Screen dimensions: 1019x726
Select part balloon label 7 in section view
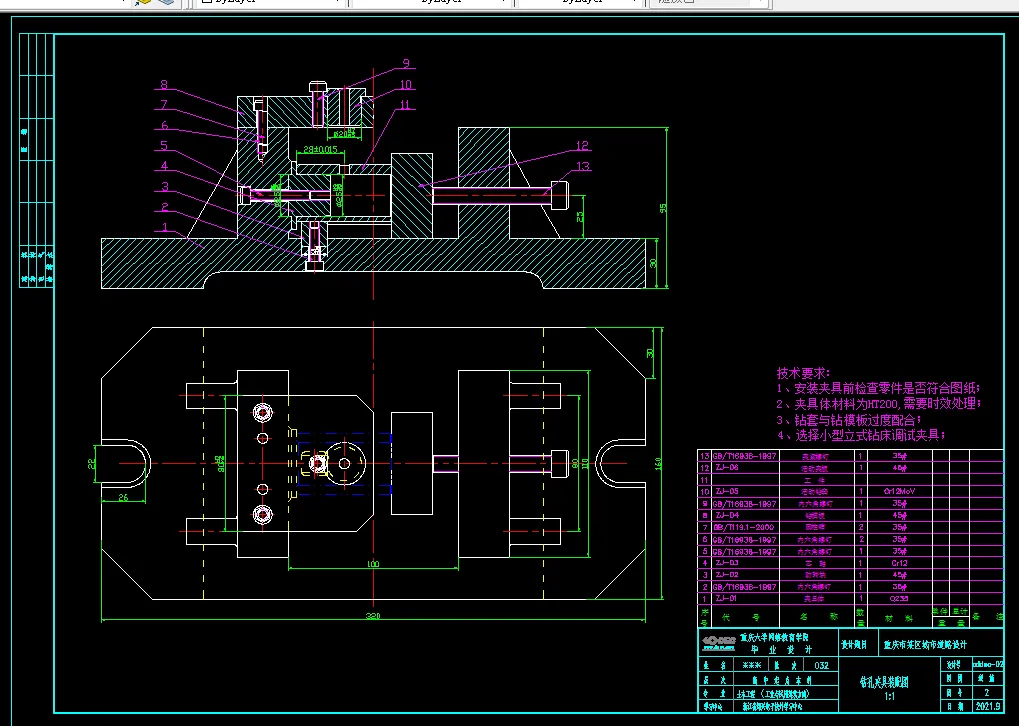[x=164, y=105]
